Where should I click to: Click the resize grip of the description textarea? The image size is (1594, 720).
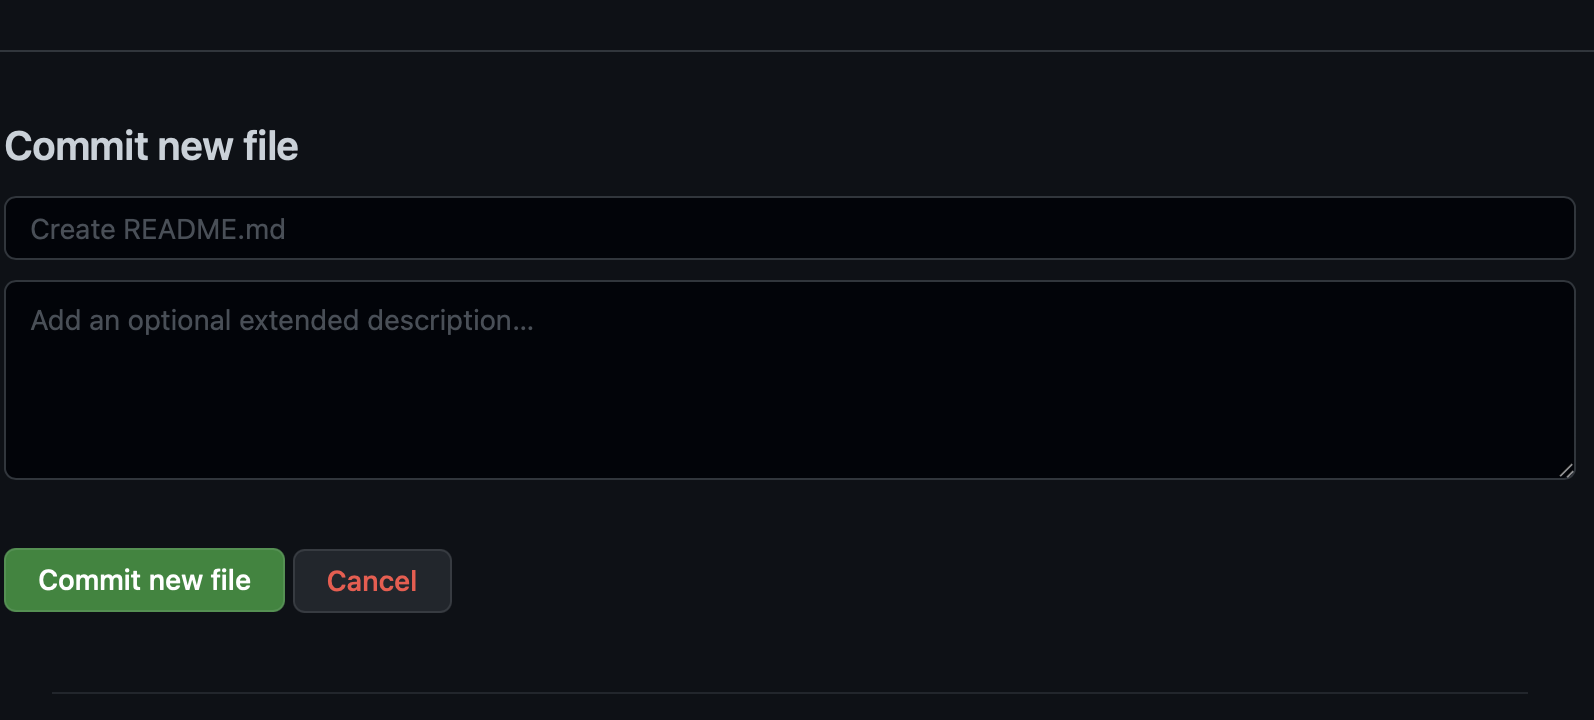coord(1566,470)
